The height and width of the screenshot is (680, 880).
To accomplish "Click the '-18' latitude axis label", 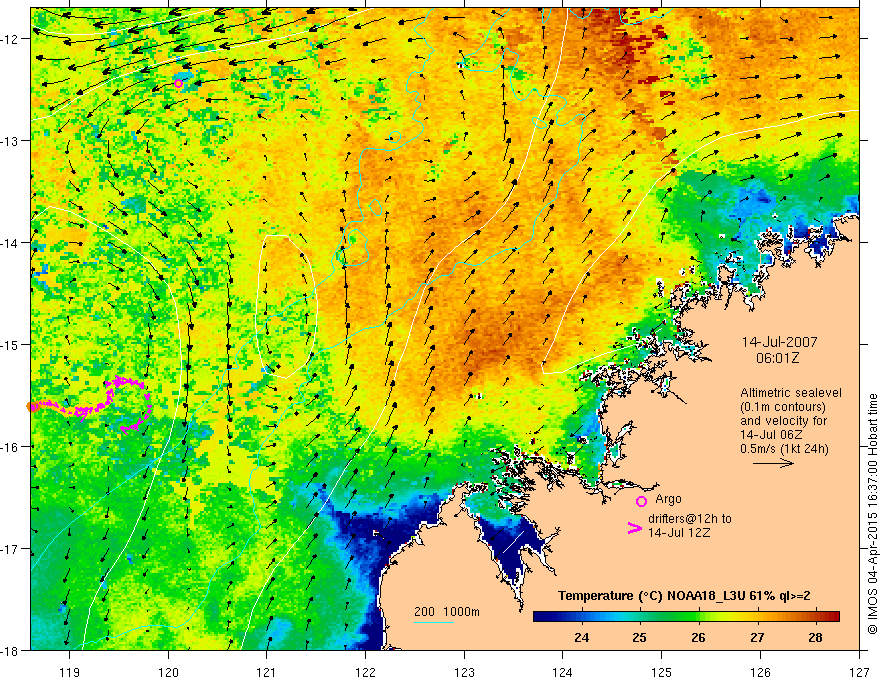I will click(10, 650).
